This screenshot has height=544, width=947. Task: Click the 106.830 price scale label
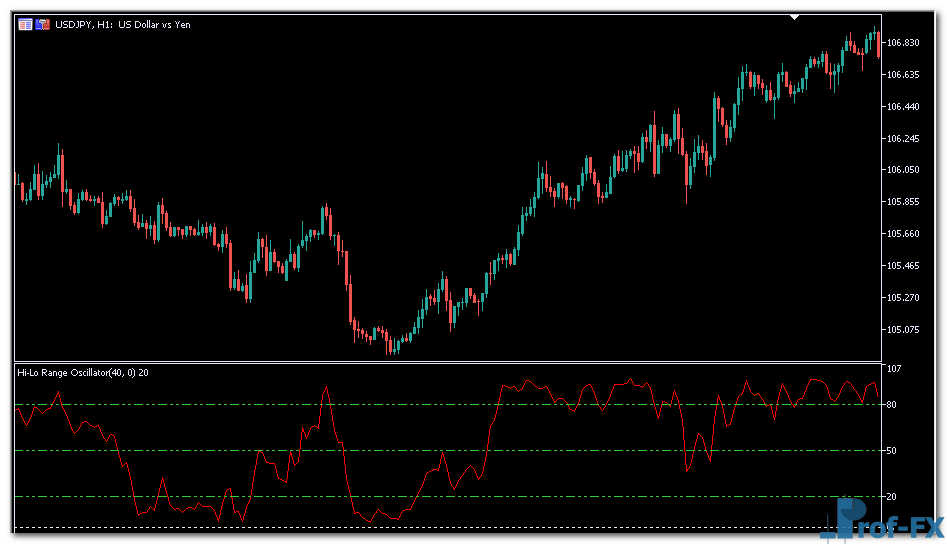click(x=903, y=42)
